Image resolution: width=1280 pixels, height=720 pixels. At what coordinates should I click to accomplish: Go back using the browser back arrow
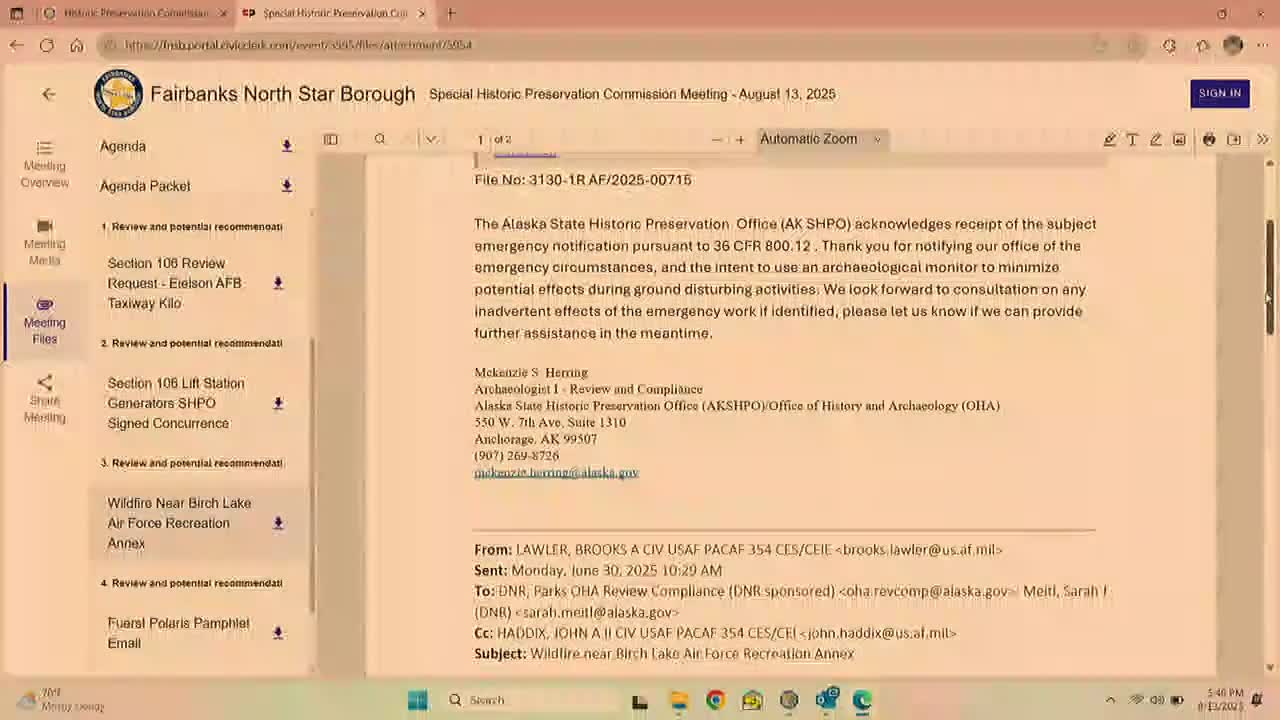pyautogui.click(x=17, y=45)
